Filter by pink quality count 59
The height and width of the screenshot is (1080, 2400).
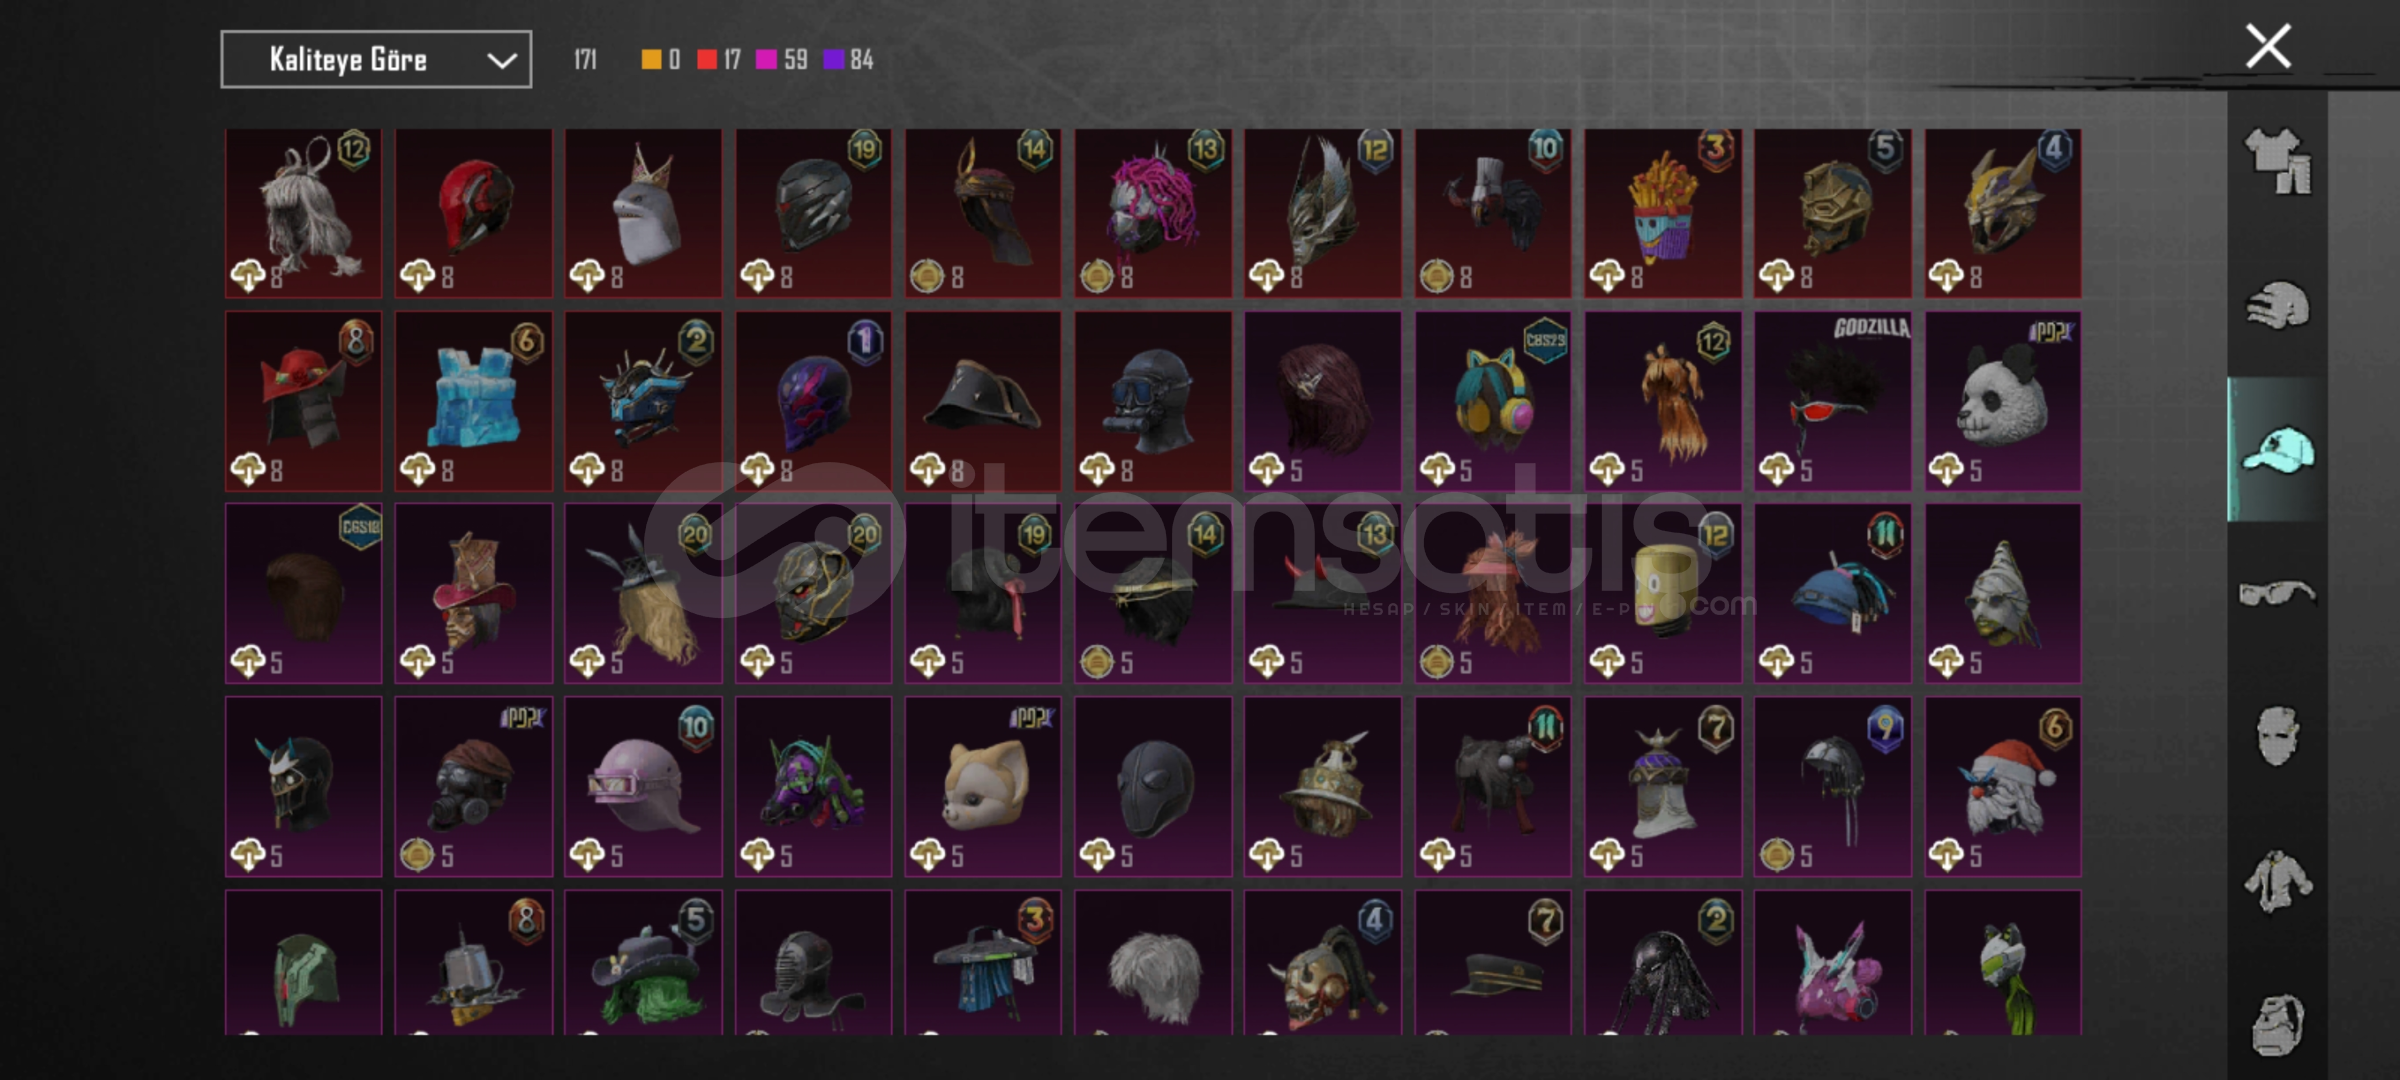click(782, 60)
